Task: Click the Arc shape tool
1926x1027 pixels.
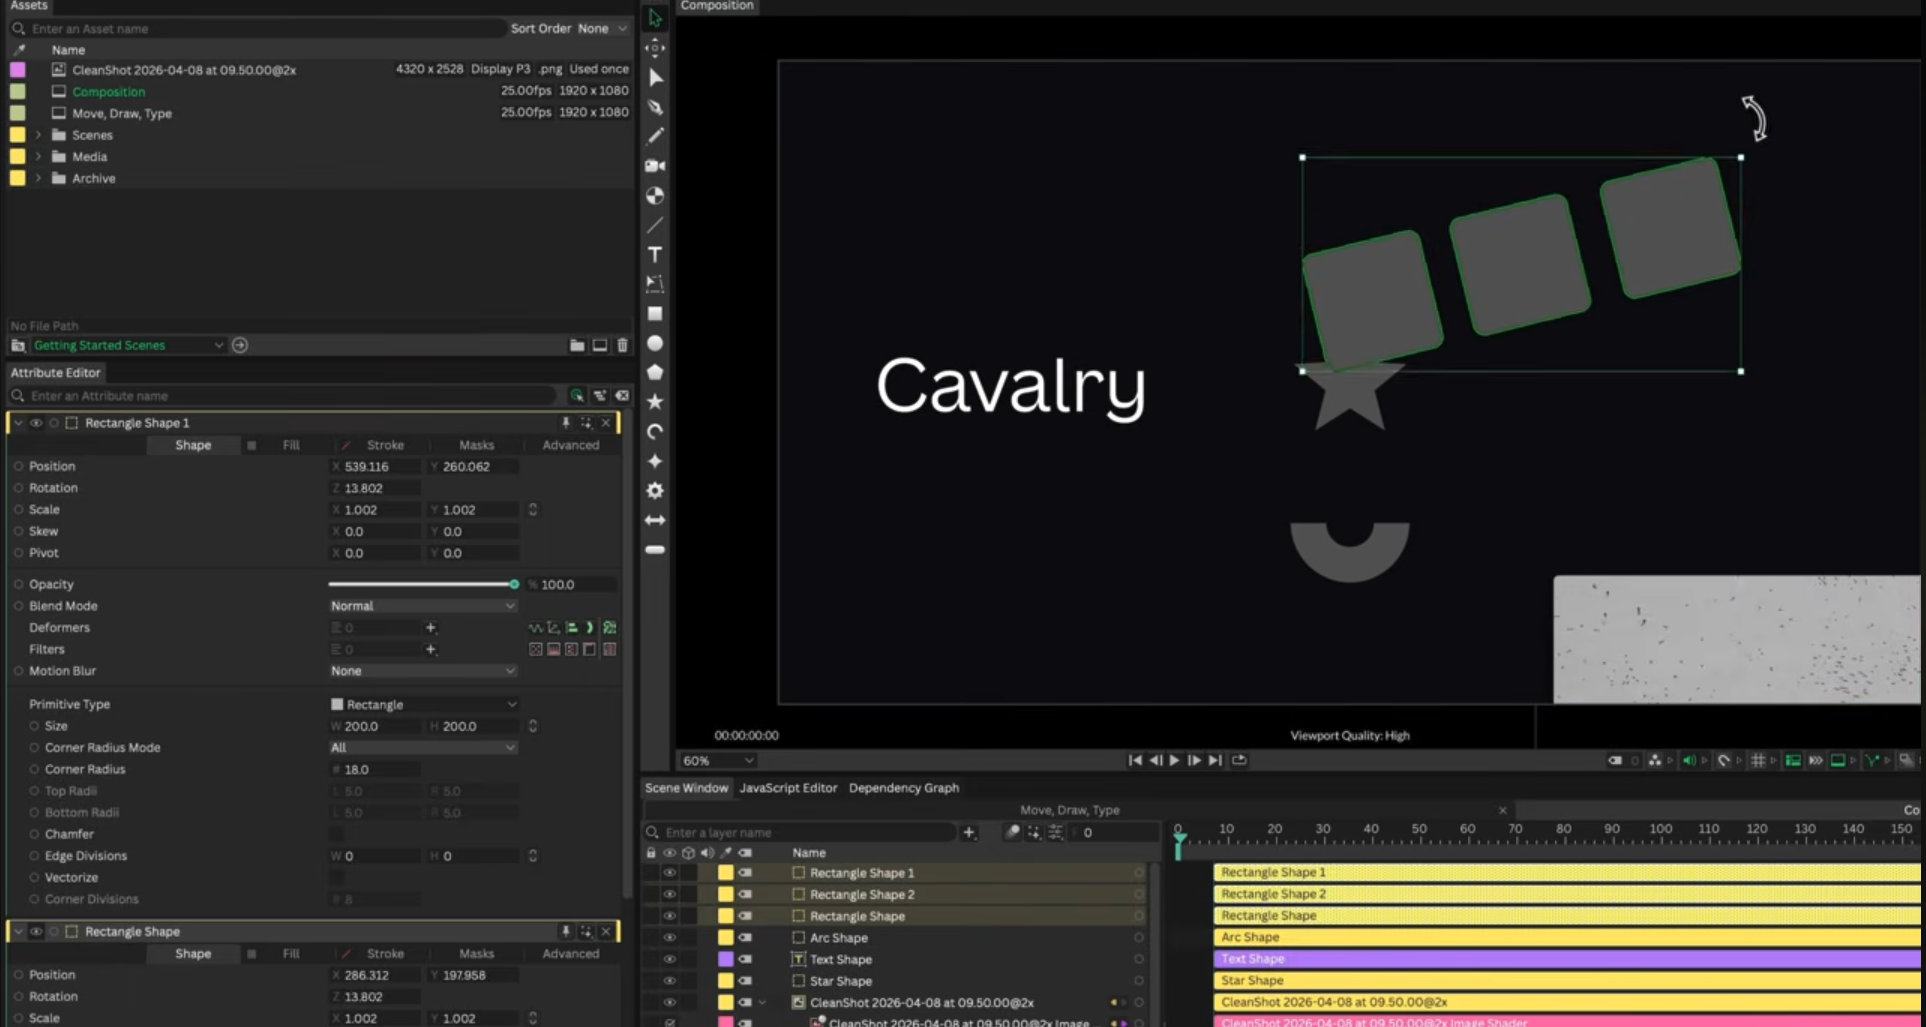Action: [x=655, y=432]
